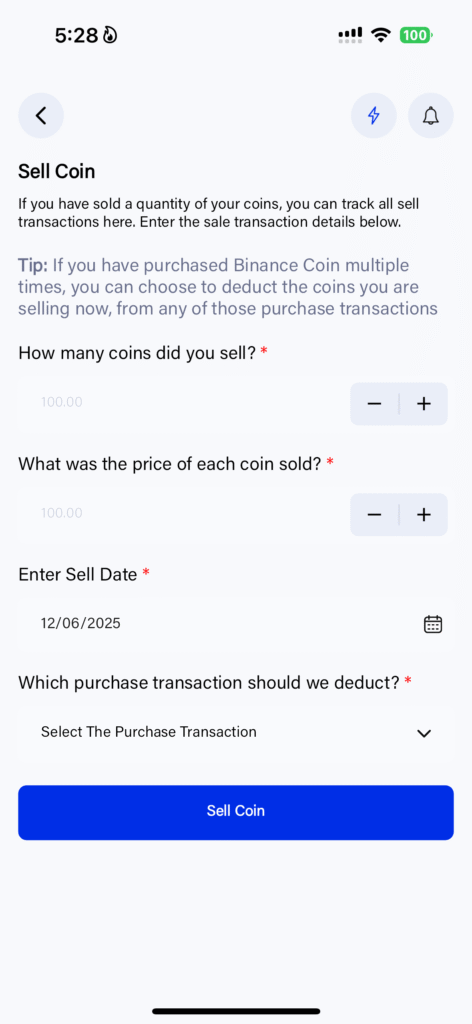Focus the price per coin field

[183, 514]
